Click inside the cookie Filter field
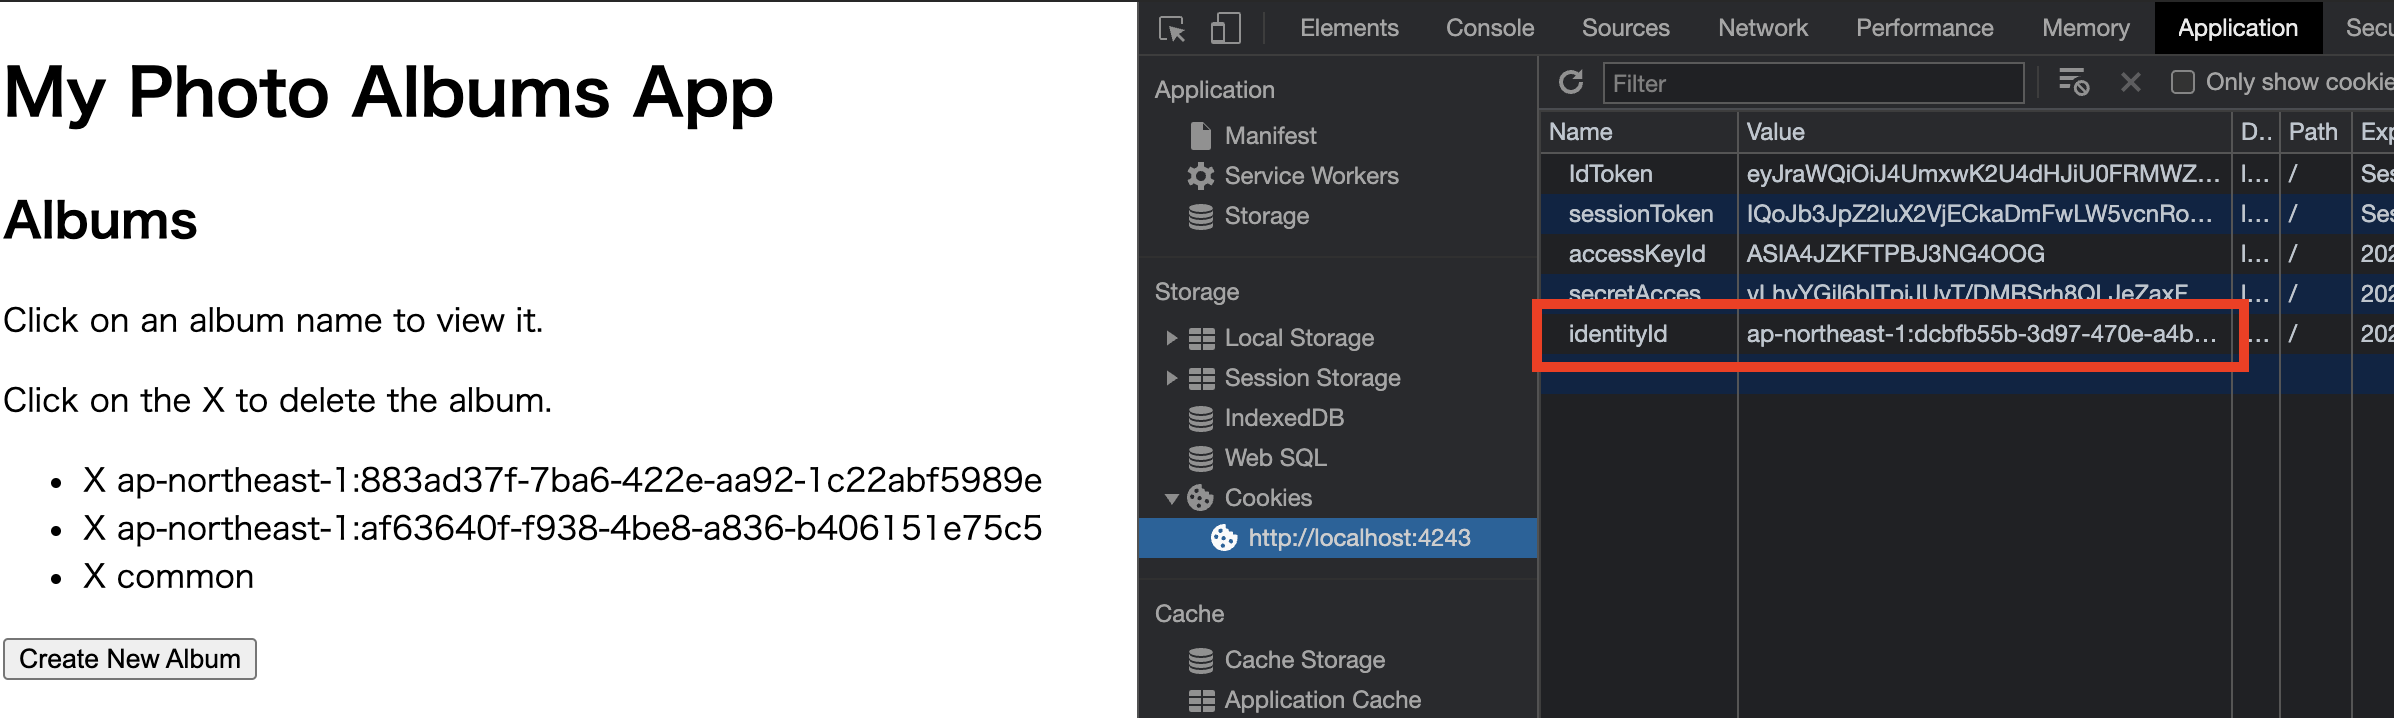This screenshot has height=718, width=2394. coord(1812,83)
